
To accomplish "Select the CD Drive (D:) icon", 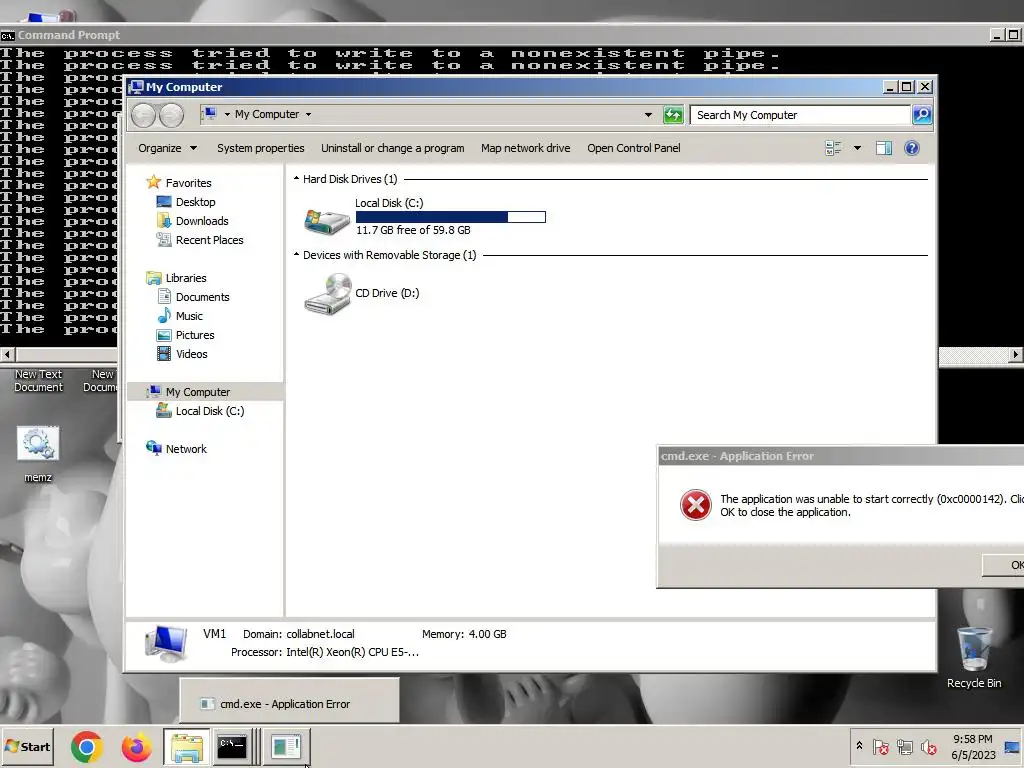I will coord(328,294).
